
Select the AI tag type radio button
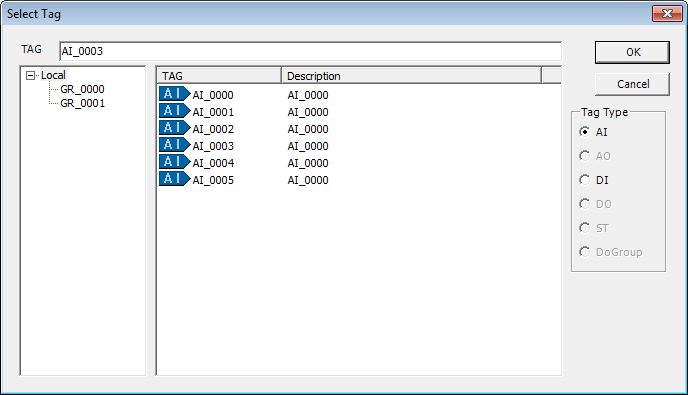coord(584,132)
